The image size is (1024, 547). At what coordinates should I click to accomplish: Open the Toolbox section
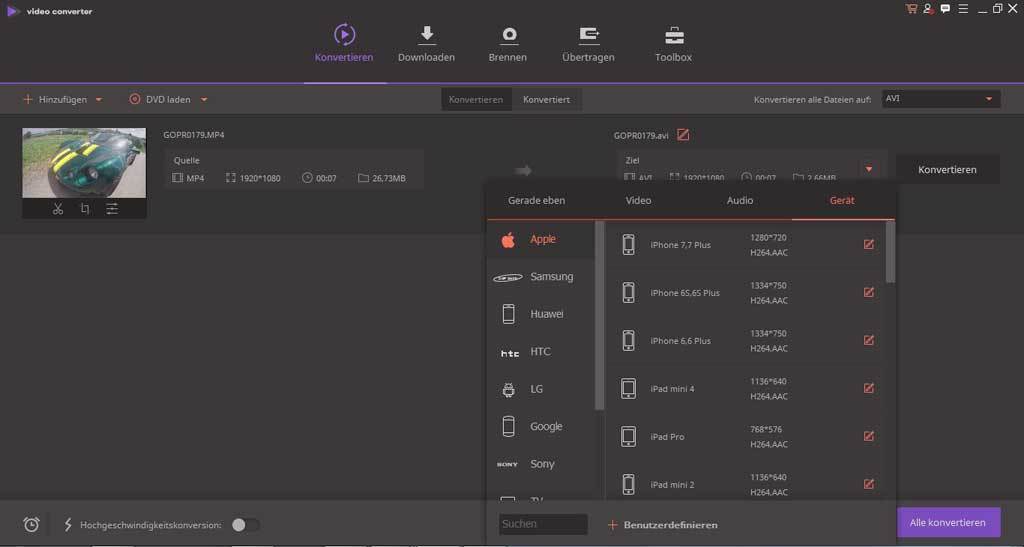click(674, 44)
